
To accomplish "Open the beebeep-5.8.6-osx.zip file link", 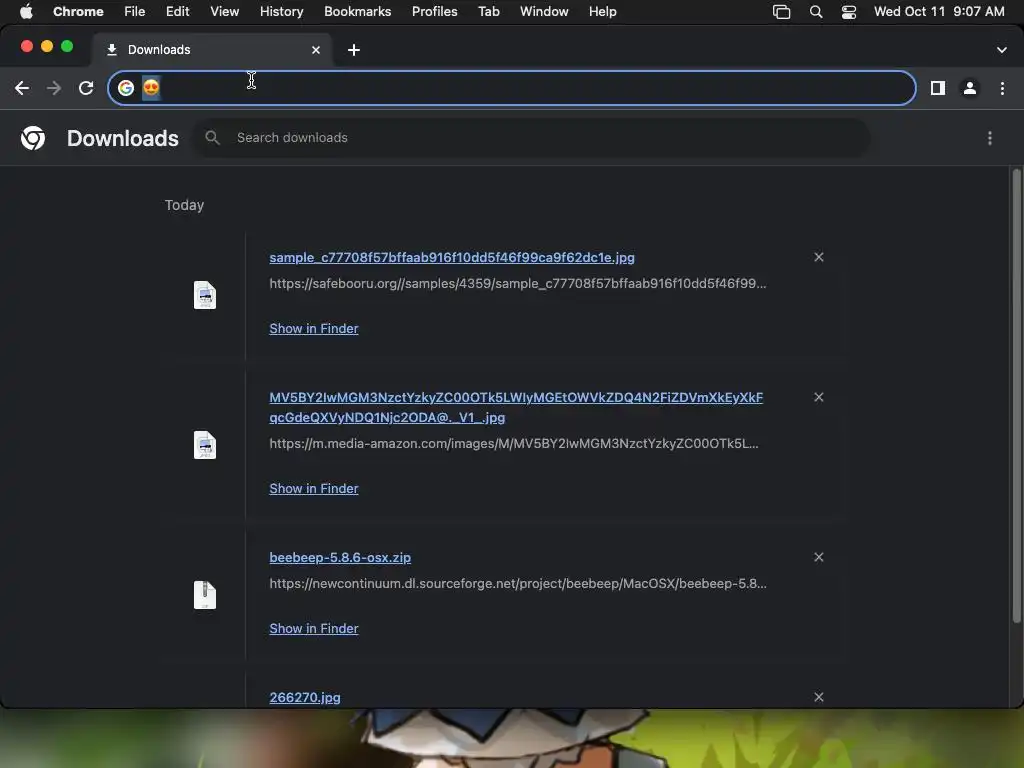I will [340, 557].
